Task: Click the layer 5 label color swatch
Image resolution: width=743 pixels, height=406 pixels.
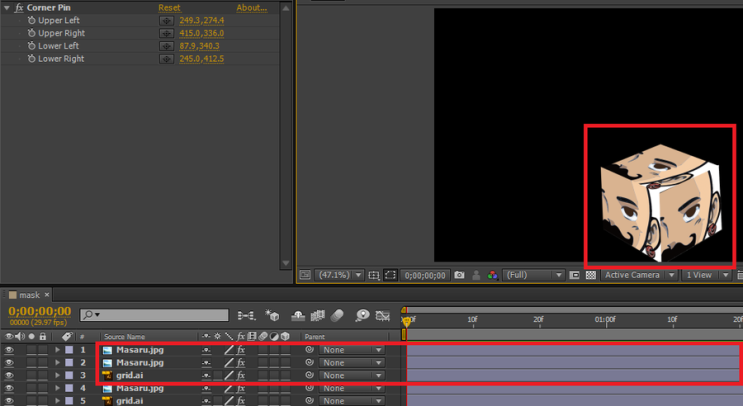Action: tap(69, 401)
